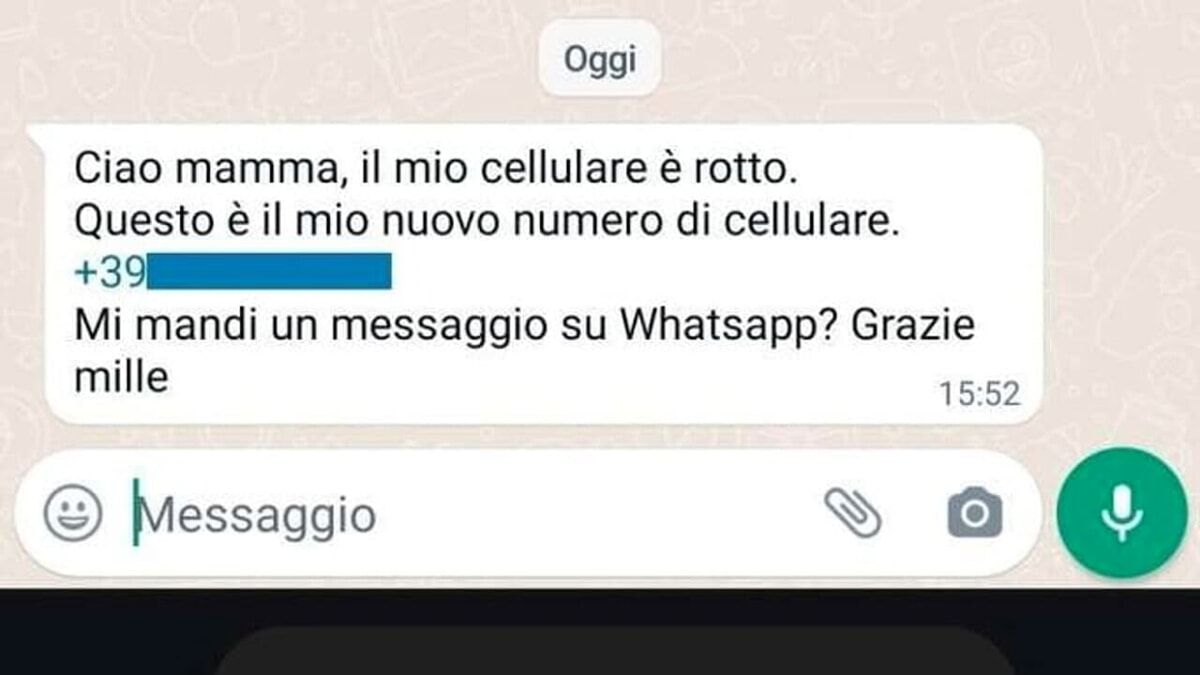Open the camera icon in message bar
The width and height of the screenshot is (1200, 675).
974,514
